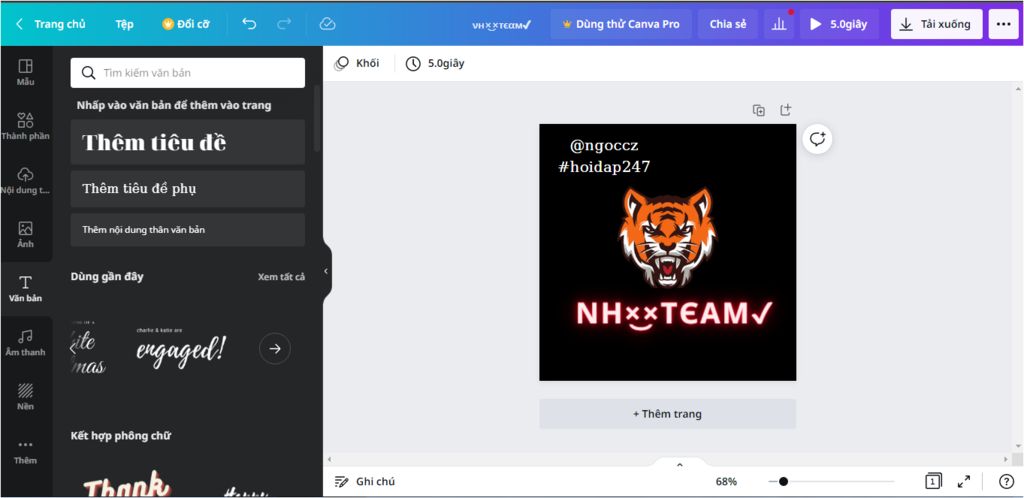This screenshot has width=1024, height=498.
Task: Open the help question mark icon
Action: 1006,482
